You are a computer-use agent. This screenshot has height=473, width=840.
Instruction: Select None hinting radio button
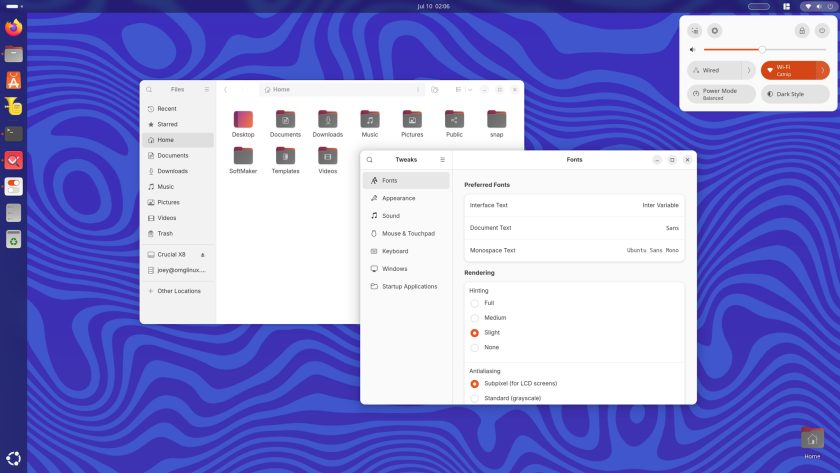click(475, 348)
